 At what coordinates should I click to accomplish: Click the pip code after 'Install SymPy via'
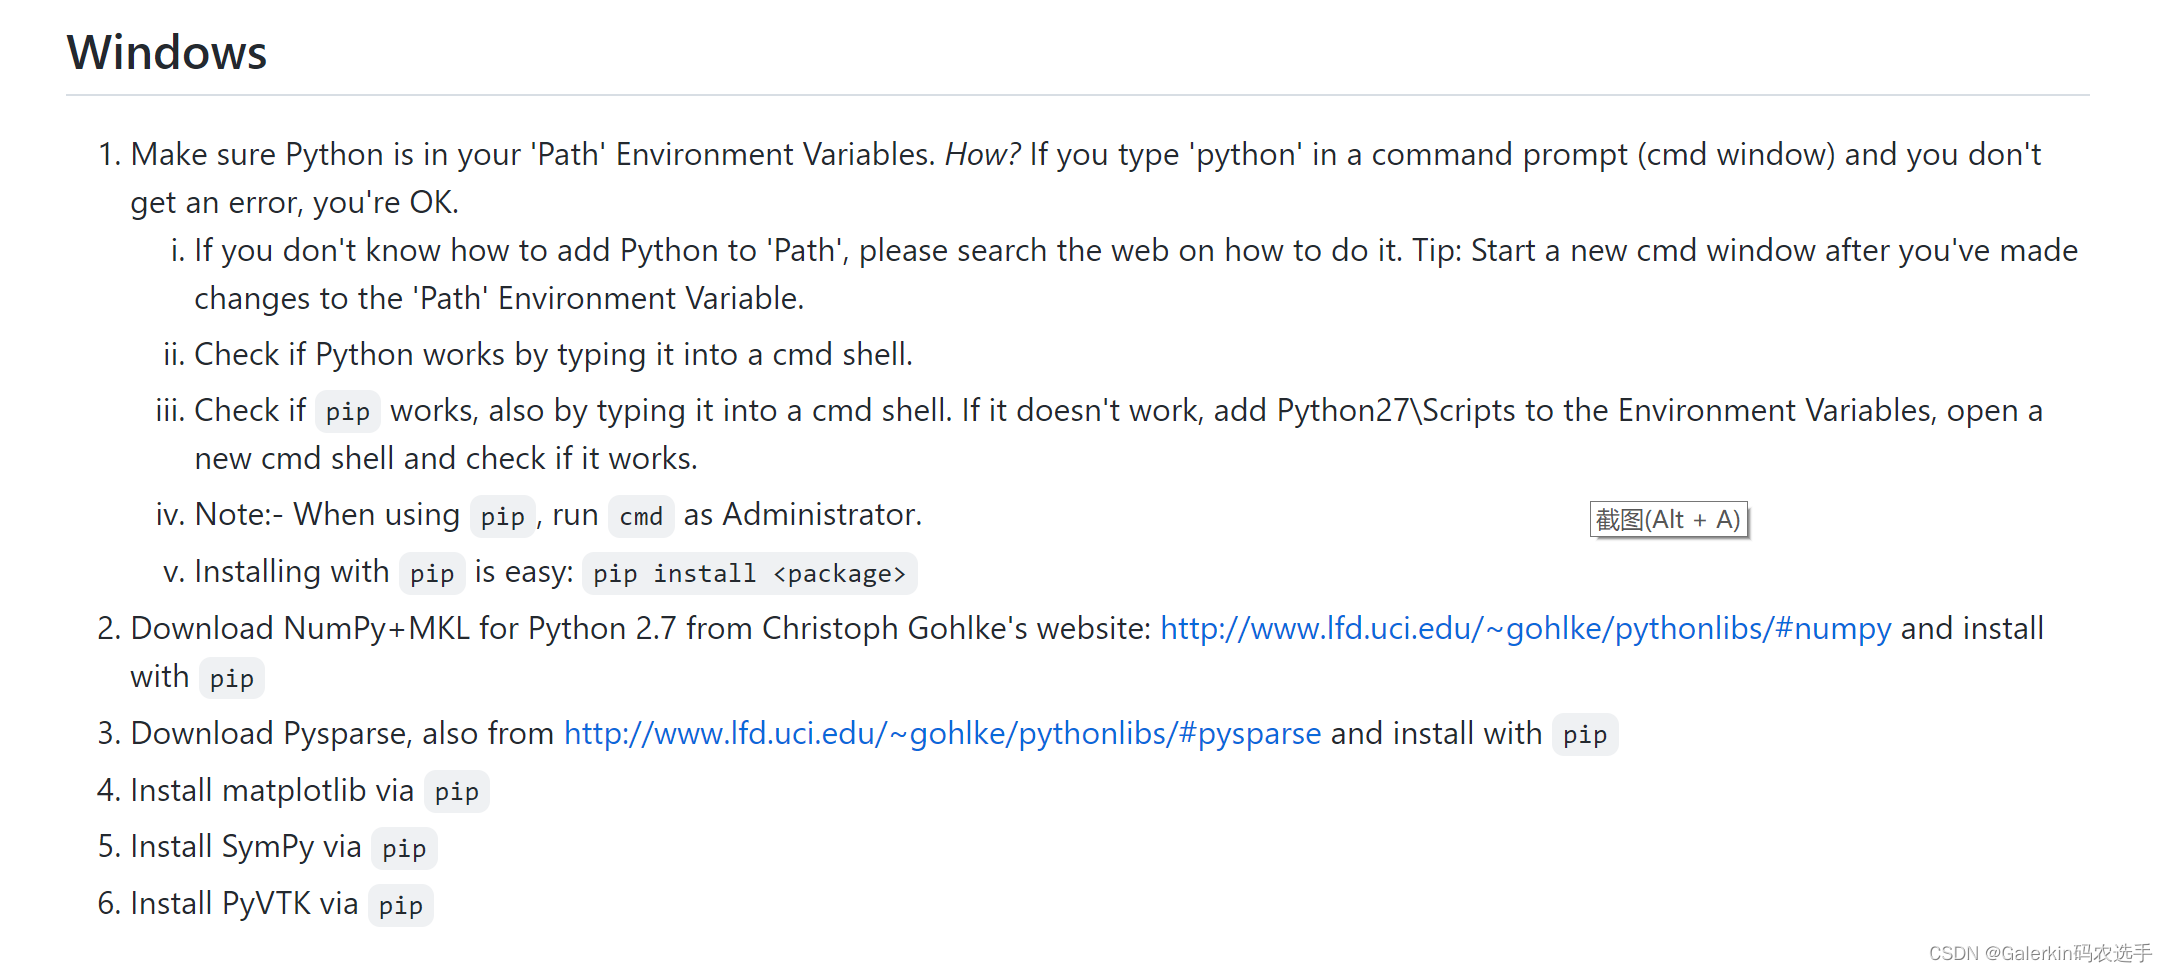tap(404, 849)
